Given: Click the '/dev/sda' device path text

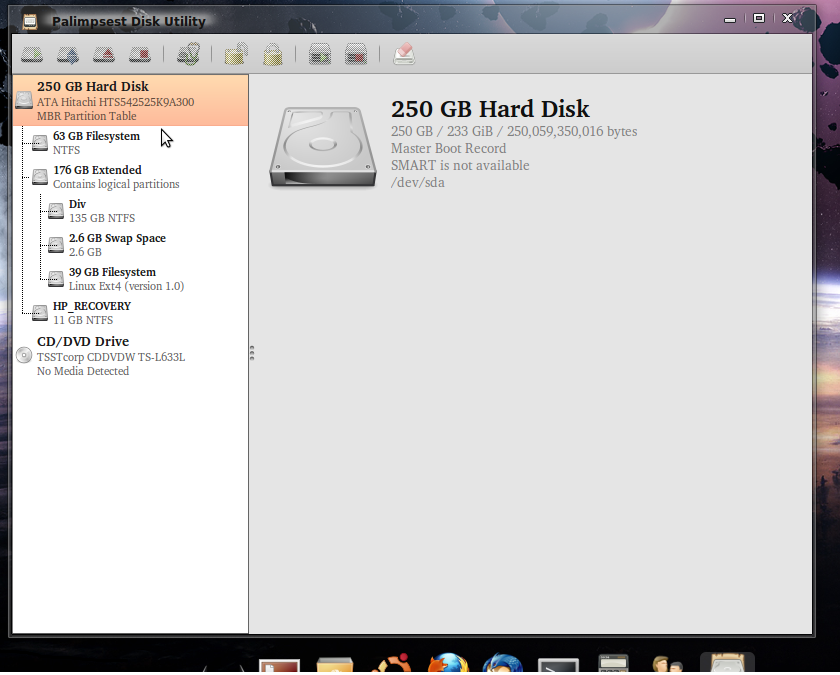Looking at the screenshot, I should coord(418,183).
